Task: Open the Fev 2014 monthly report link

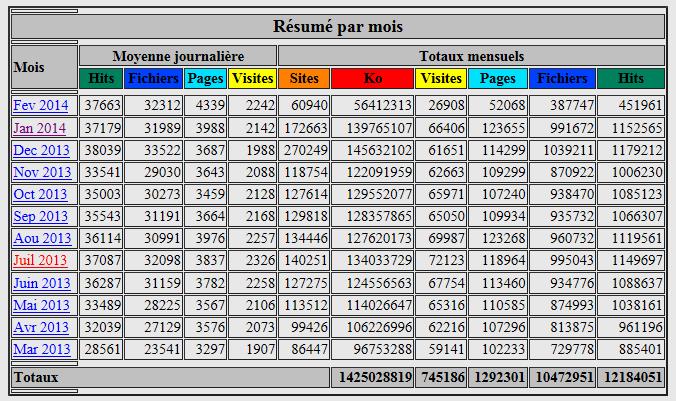Action: (x=41, y=106)
